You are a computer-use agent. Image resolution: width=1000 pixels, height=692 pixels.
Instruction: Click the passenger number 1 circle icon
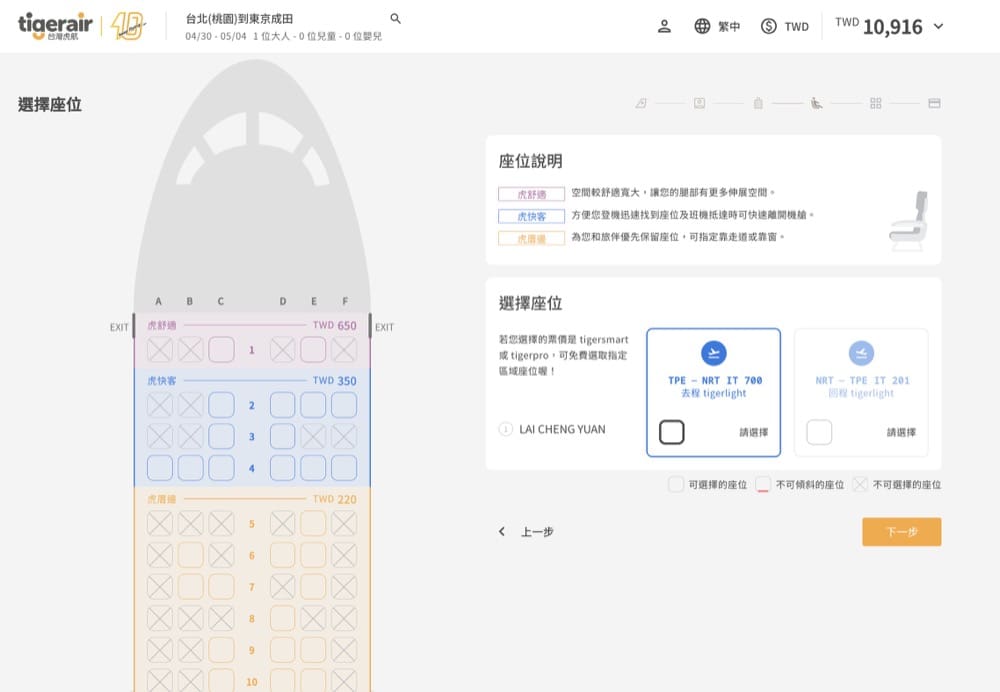pos(506,429)
